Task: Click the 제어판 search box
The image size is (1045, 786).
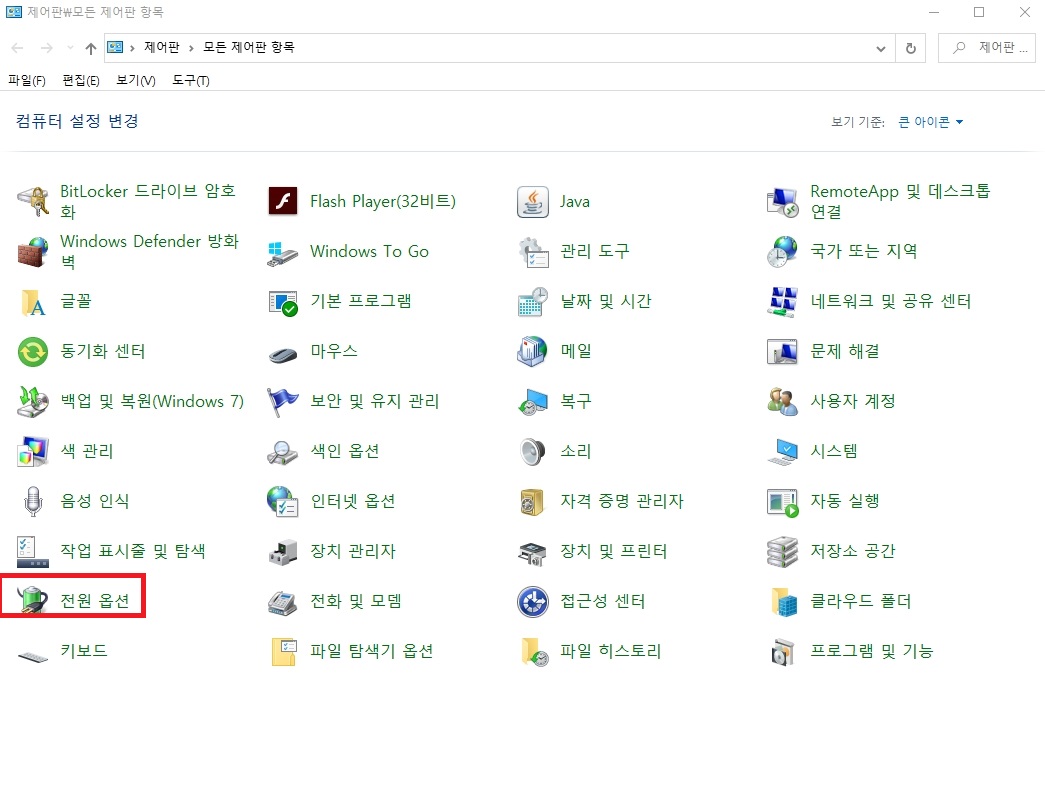Action: click(x=987, y=48)
